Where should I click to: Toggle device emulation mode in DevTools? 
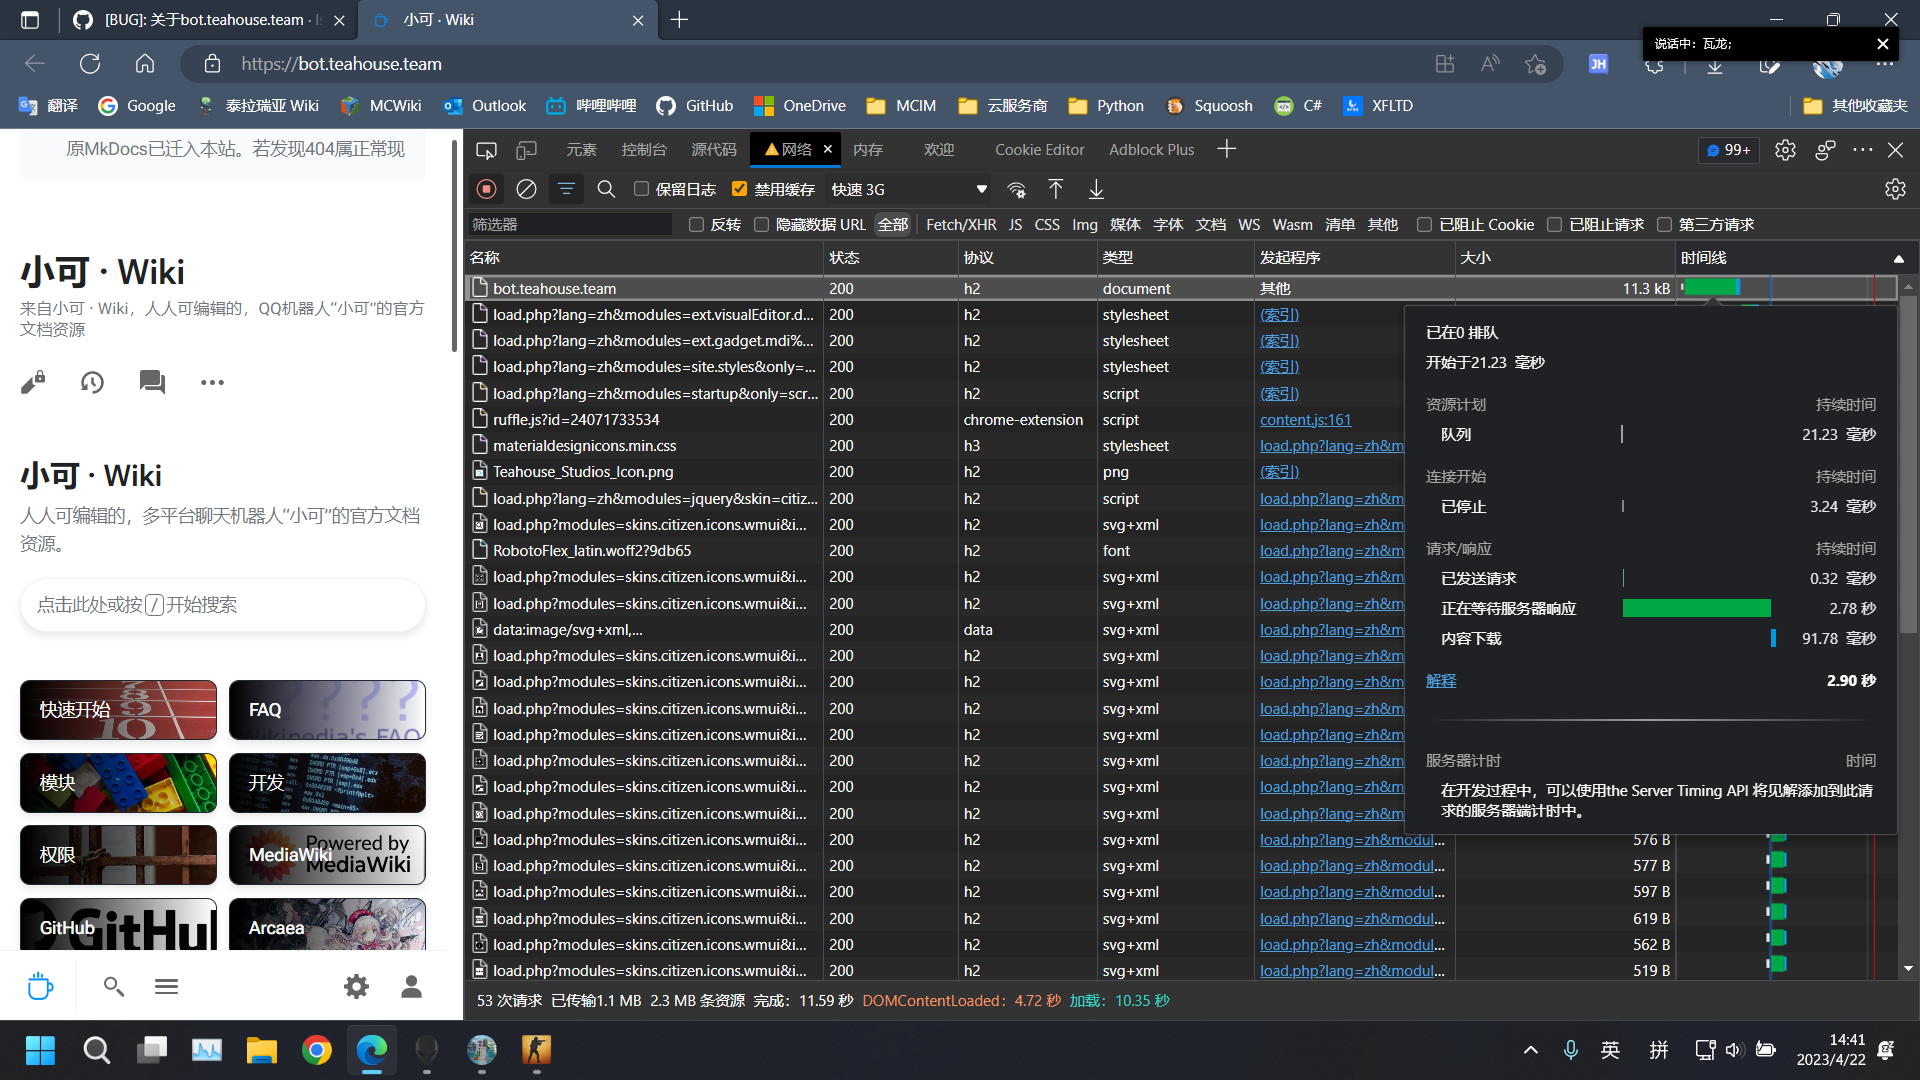coord(526,150)
